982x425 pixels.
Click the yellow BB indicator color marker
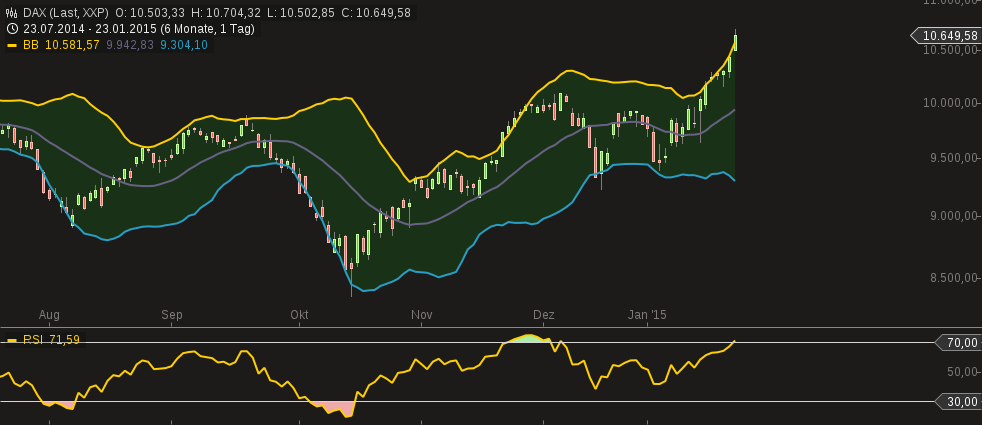click(11, 45)
